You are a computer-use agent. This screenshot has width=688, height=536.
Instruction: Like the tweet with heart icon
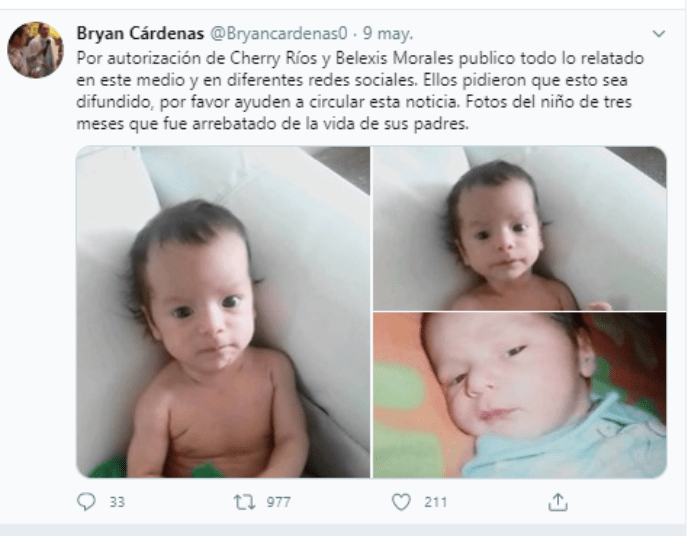point(401,502)
